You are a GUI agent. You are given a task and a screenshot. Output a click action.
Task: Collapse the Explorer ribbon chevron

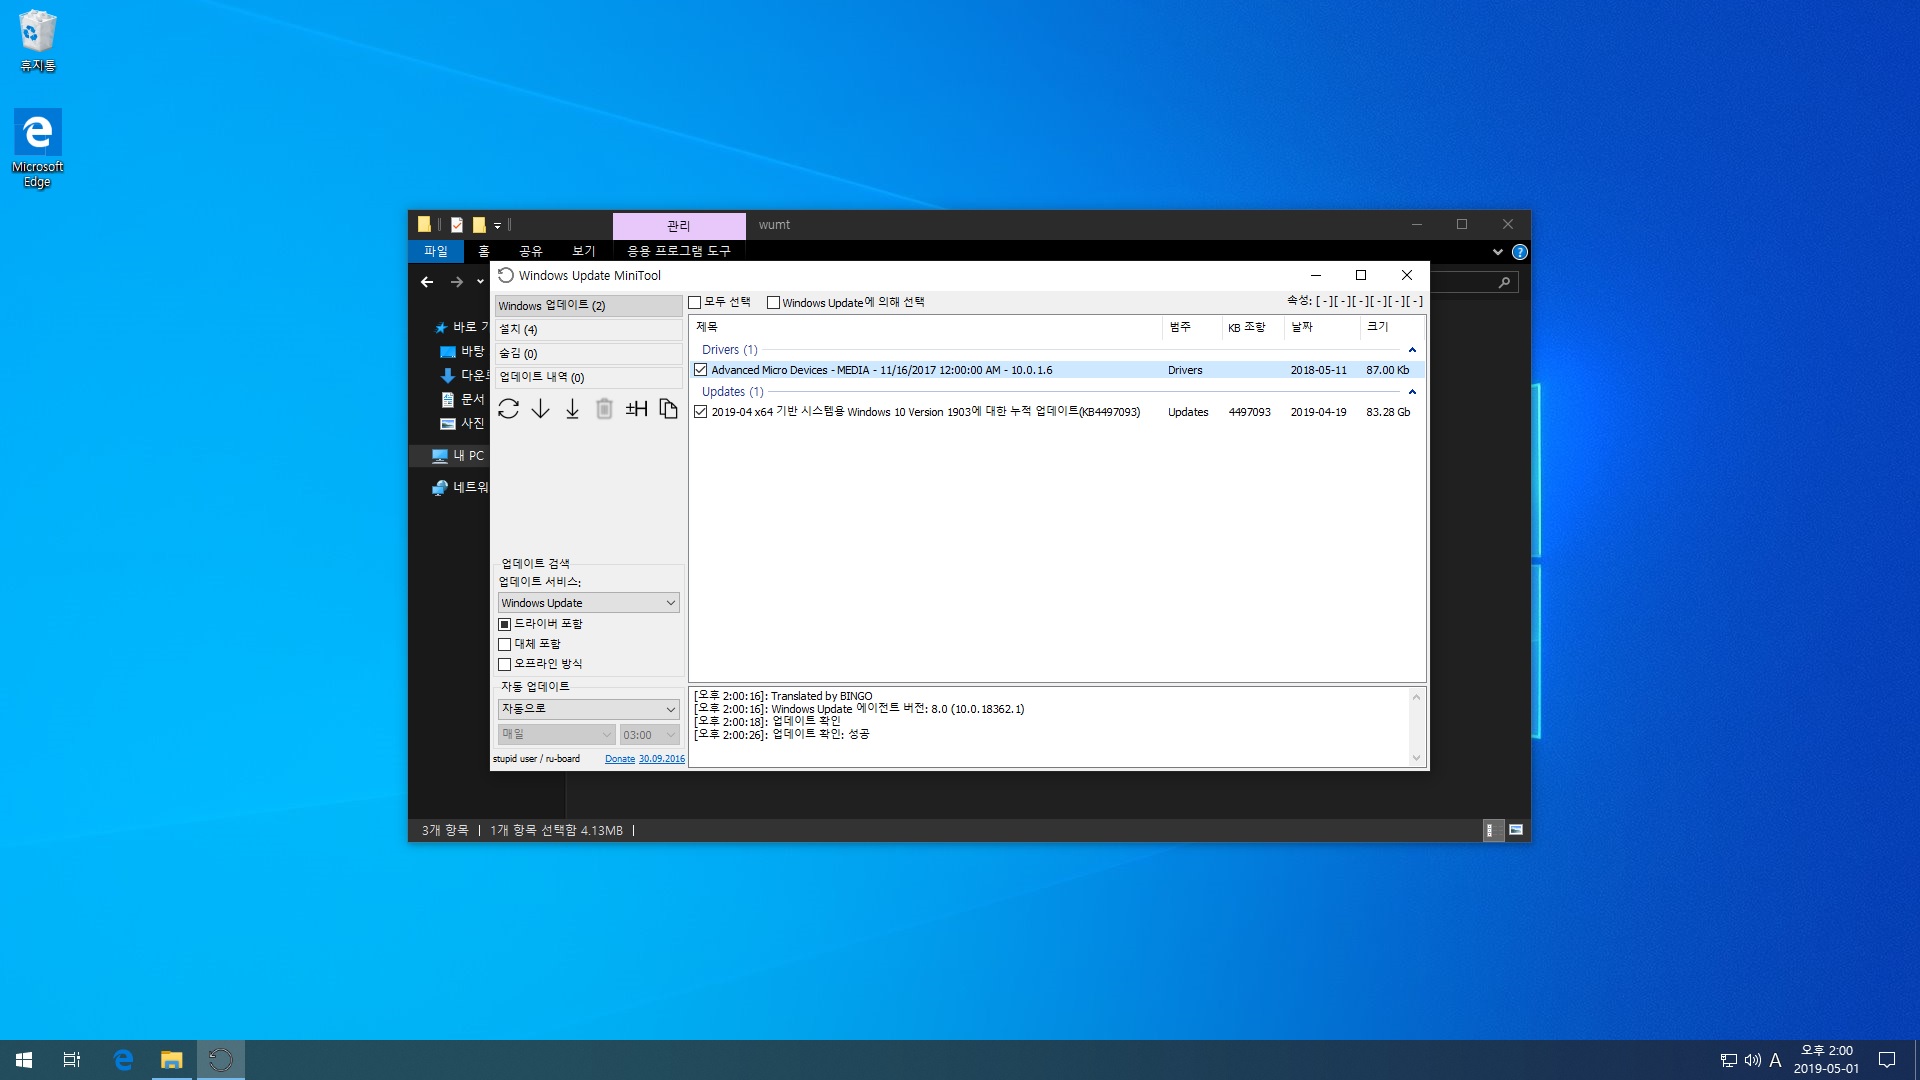click(x=1497, y=252)
